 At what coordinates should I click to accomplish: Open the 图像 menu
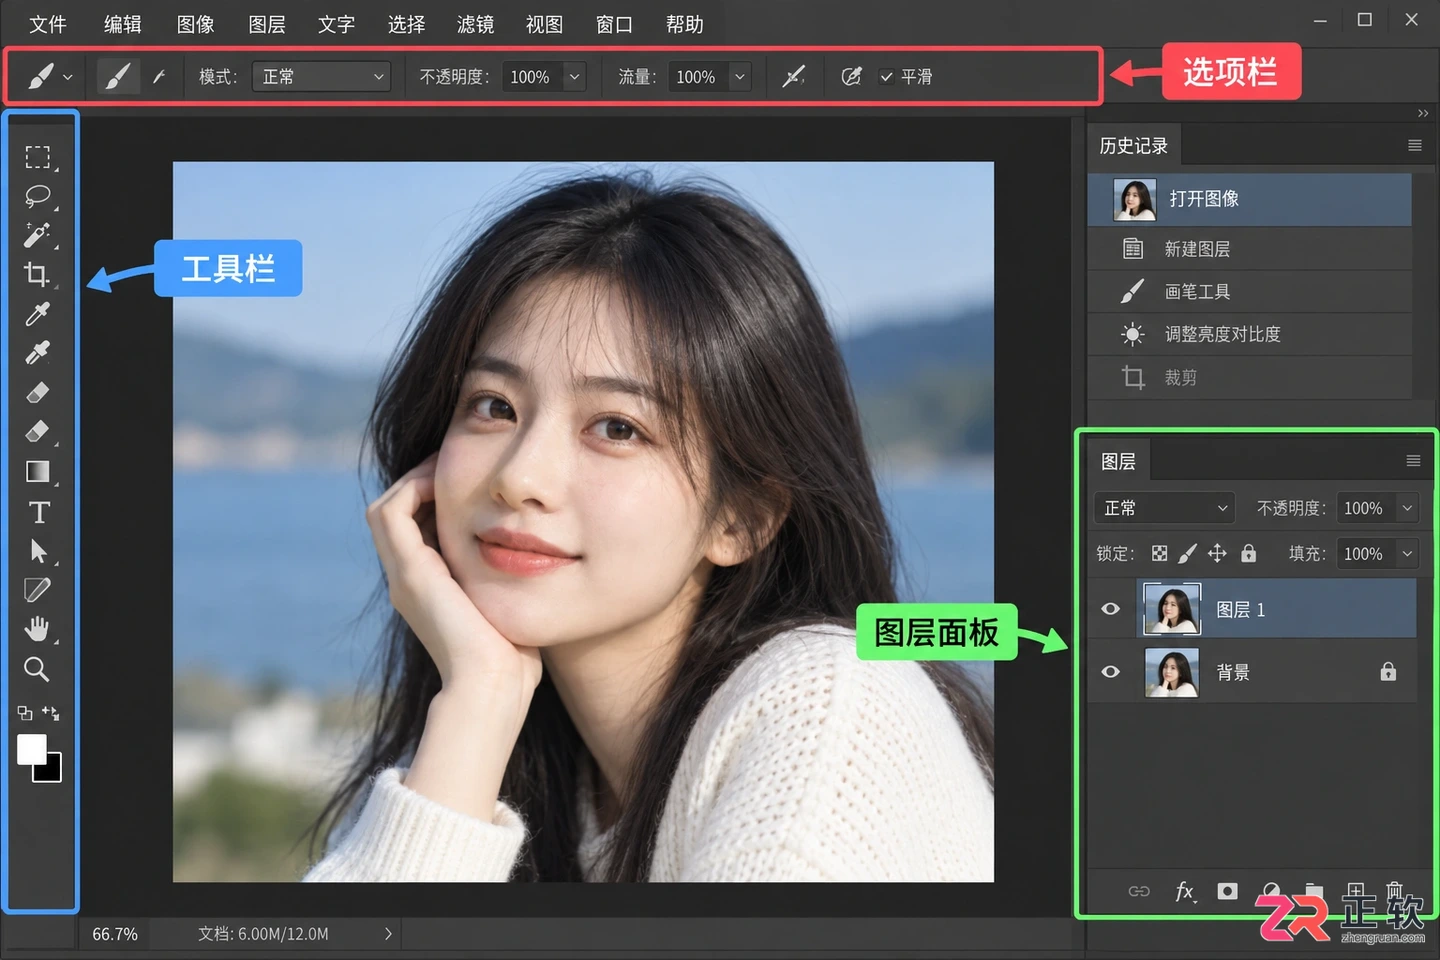coord(195,24)
